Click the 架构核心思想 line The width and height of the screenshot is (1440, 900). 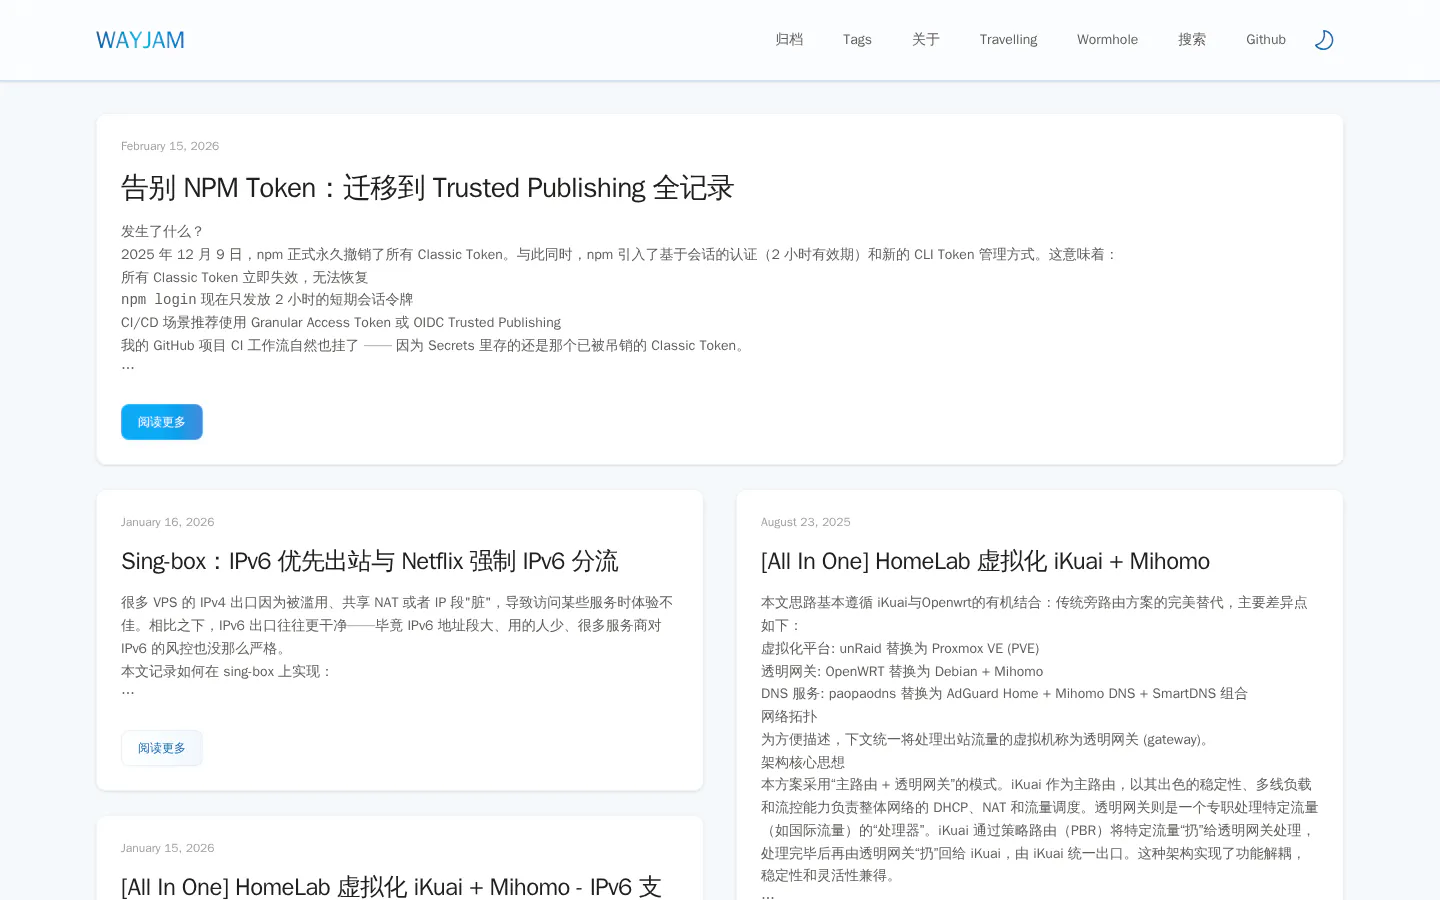coord(803,762)
